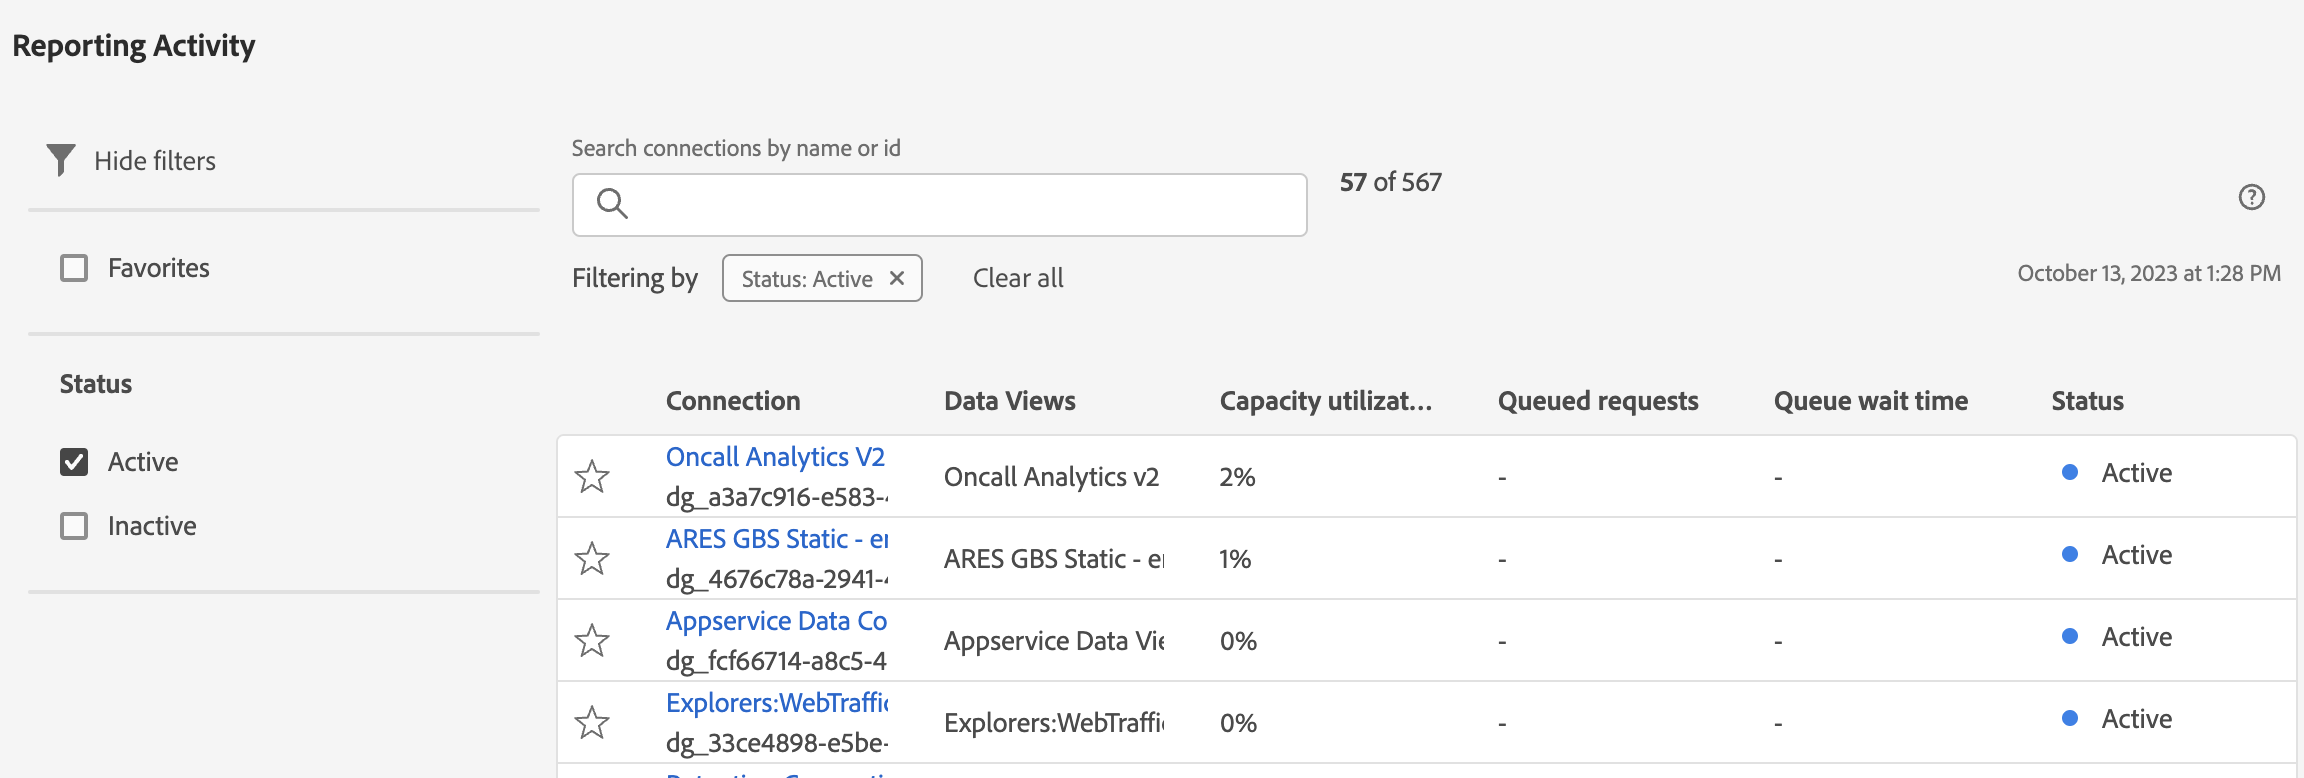Star the Appservice Data connection
The image size is (2304, 778).
coord(592,641)
